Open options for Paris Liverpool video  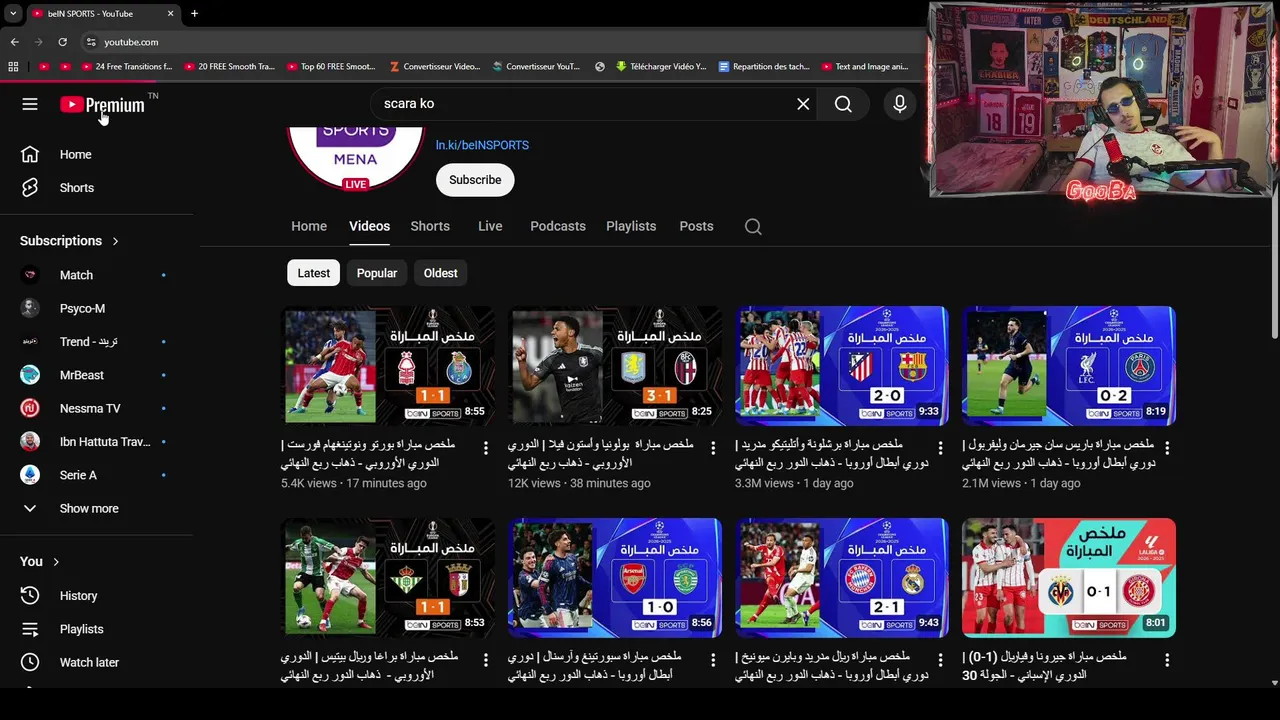tap(1167, 448)
